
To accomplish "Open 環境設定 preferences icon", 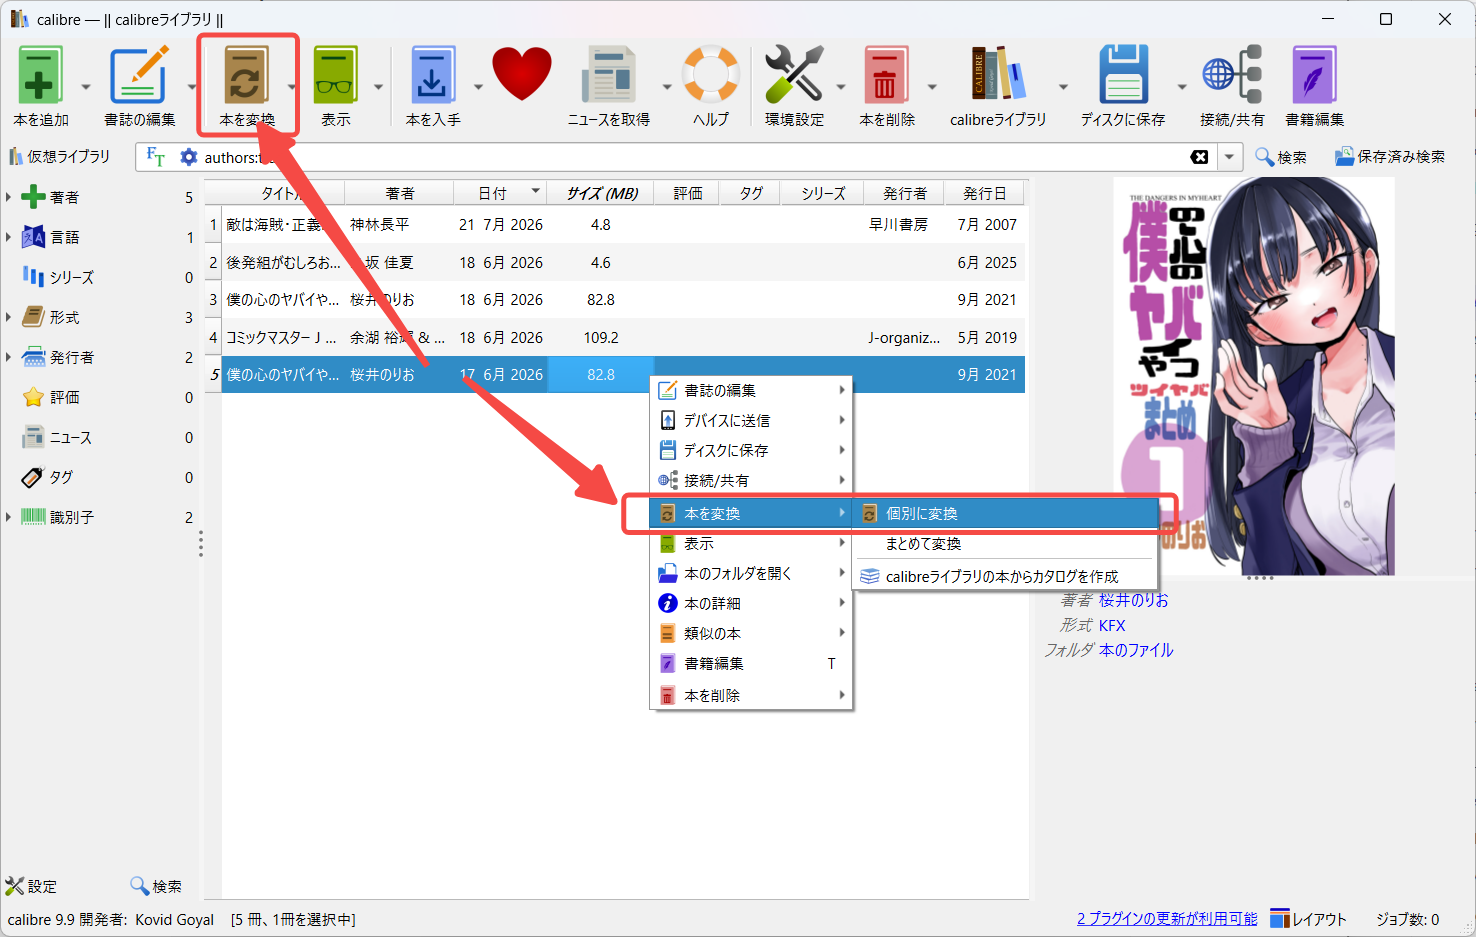I will [x=794, y=75].
